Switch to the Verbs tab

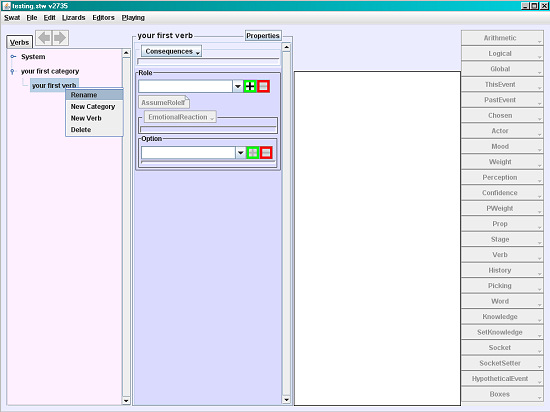coord(19,42)
